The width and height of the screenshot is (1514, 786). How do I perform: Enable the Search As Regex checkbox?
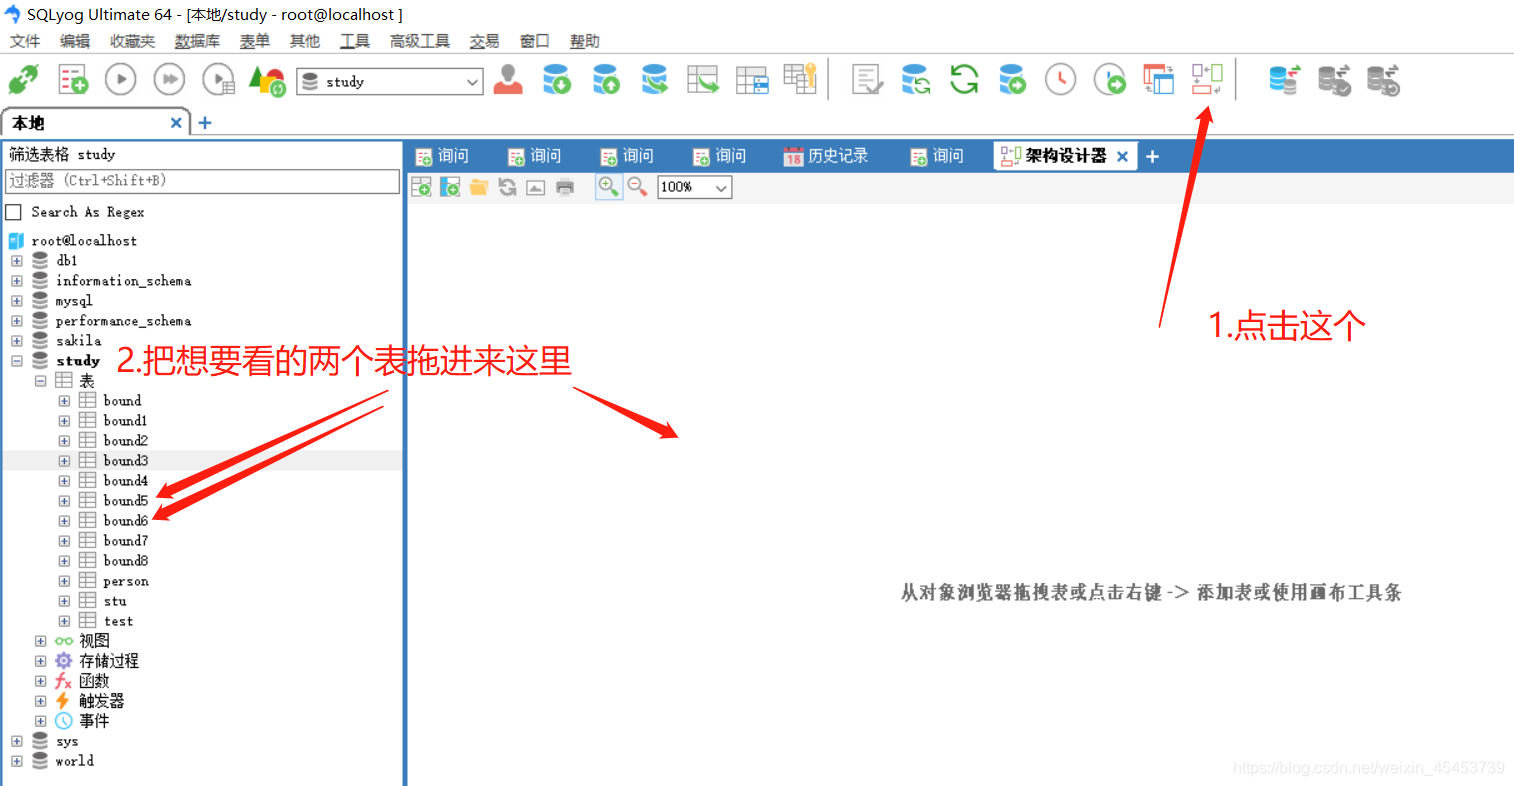point(14,211)
